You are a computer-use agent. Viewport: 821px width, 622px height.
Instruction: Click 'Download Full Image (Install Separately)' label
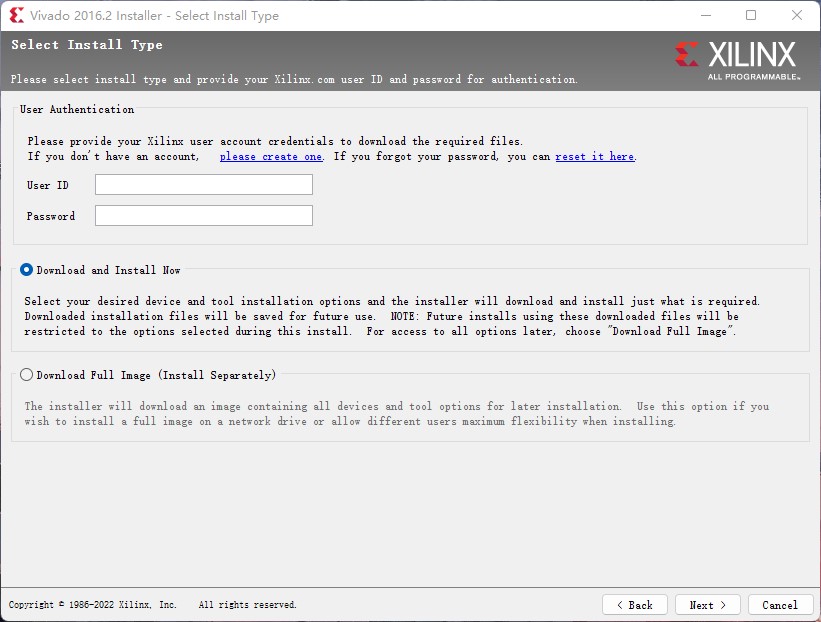click(156, 375)
